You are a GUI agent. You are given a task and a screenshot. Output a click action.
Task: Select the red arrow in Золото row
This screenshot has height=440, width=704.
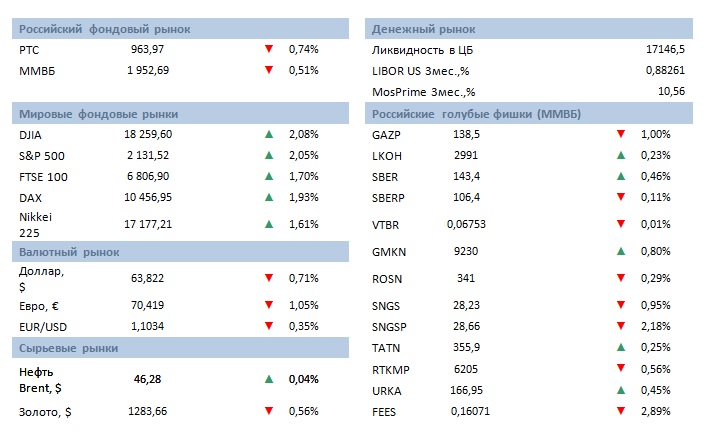(x=269, y=410)
